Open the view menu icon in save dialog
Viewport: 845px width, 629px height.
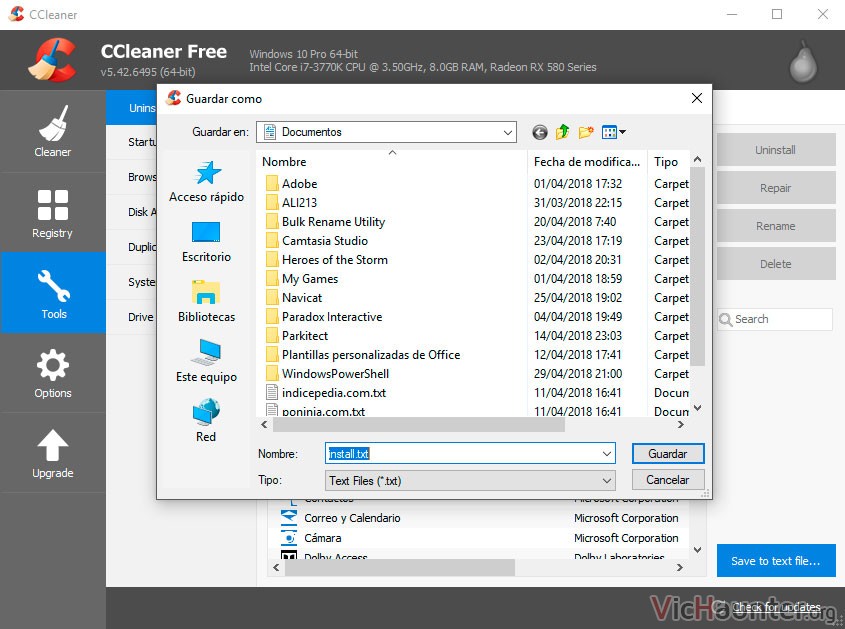(x=613, y=132)
